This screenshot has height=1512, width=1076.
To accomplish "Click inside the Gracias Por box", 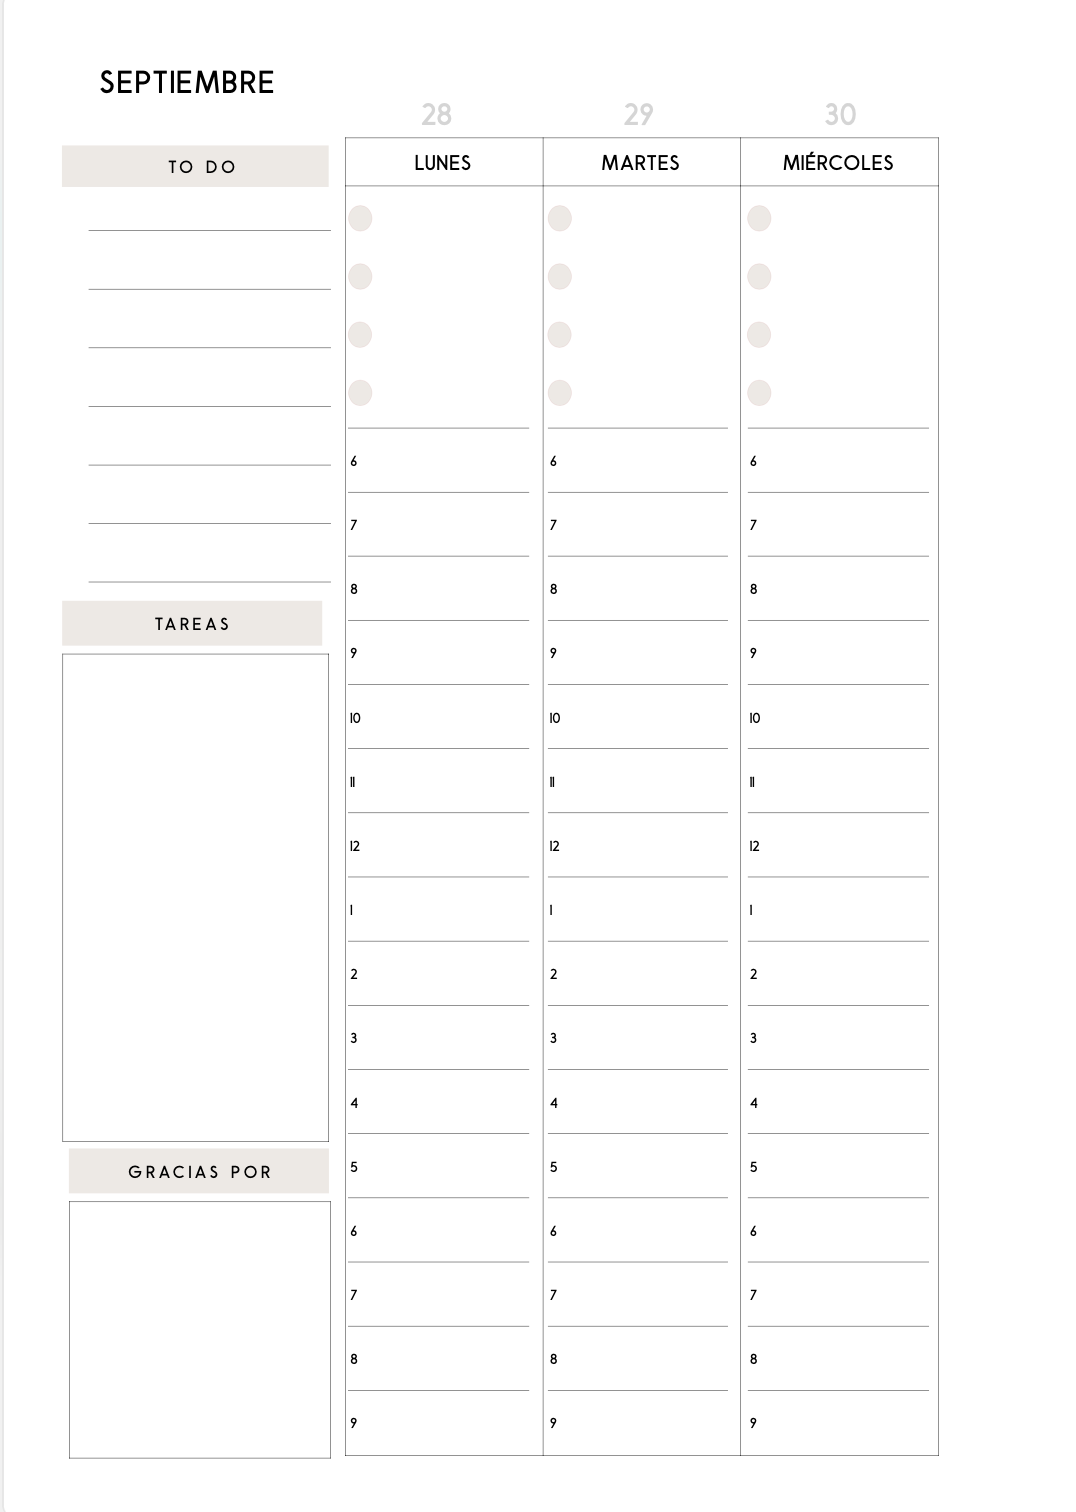I will click(199, 1329).
